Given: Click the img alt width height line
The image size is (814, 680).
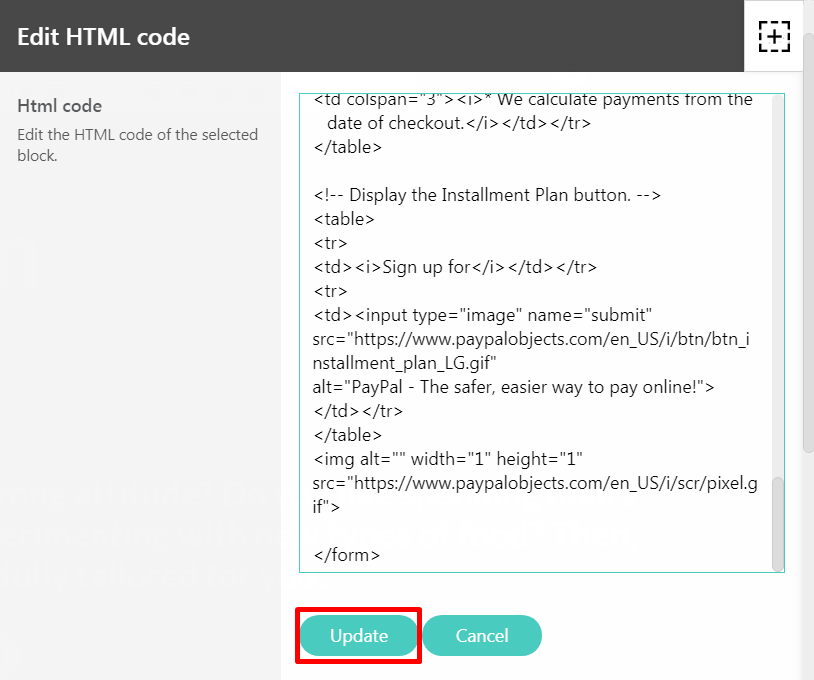Looking at the screenshot, I should click(448, 459).
